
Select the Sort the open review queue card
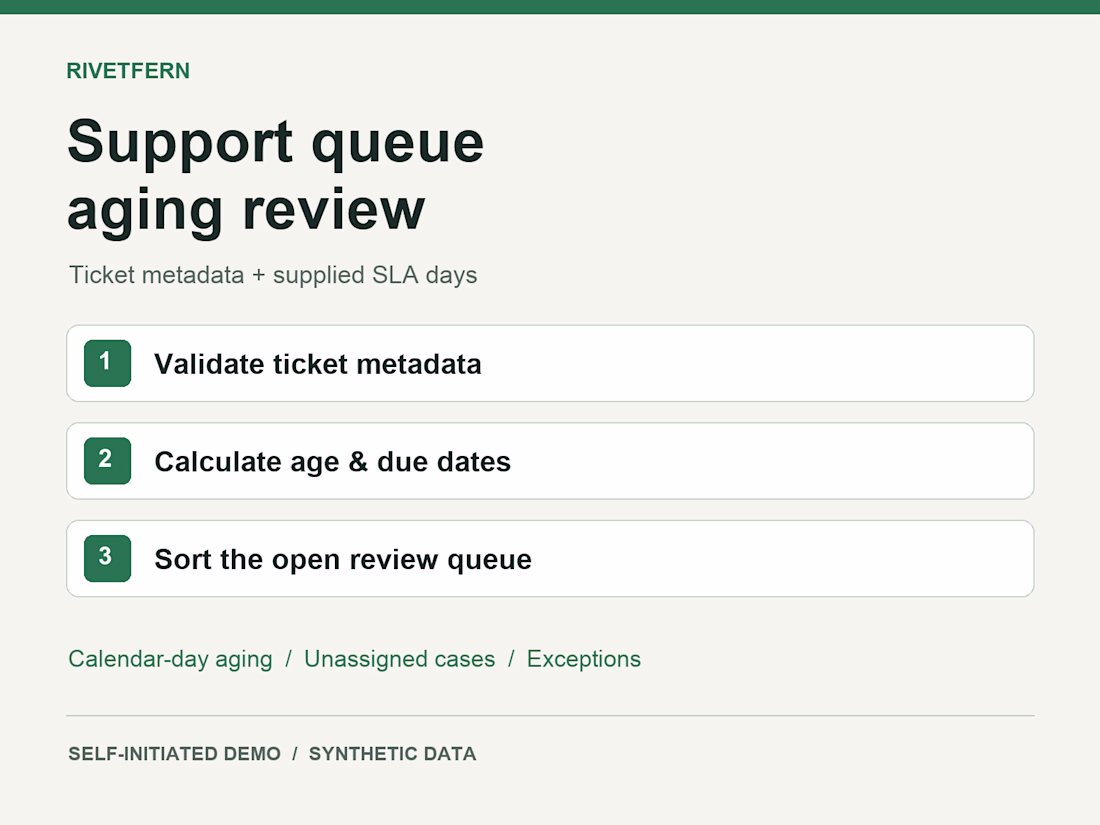tap(550, 558)
